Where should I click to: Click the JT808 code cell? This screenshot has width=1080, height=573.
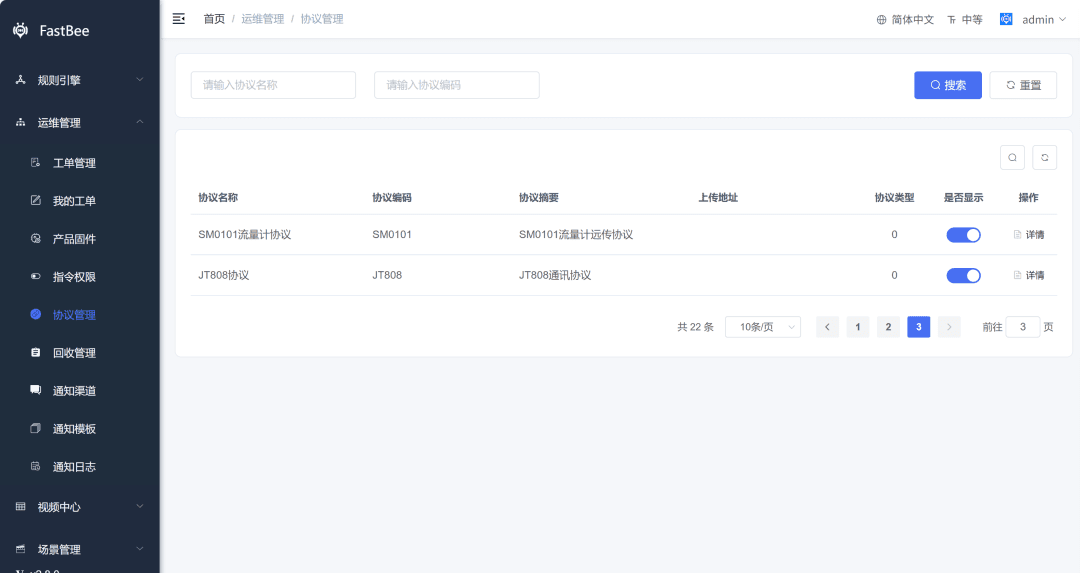click(387, 275)
